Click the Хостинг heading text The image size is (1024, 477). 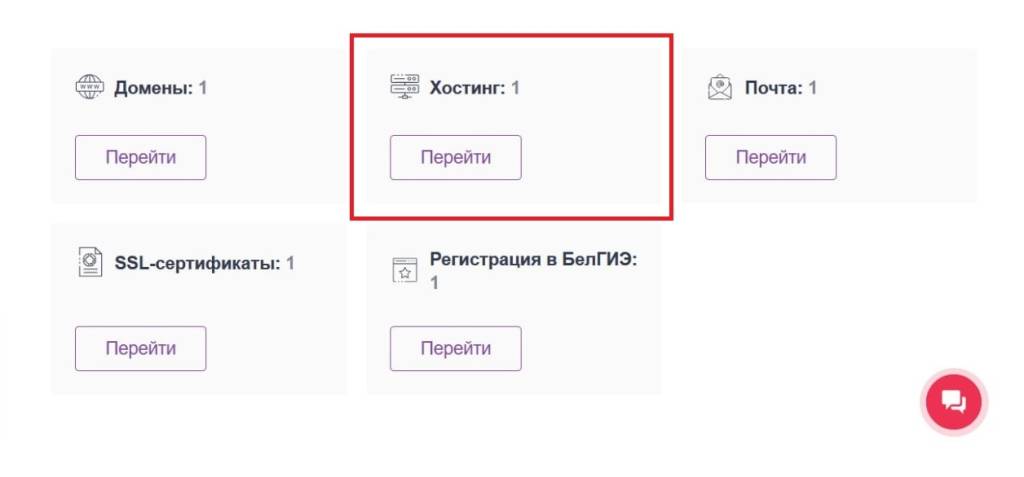pyautogui.click(x=468, y=88)
